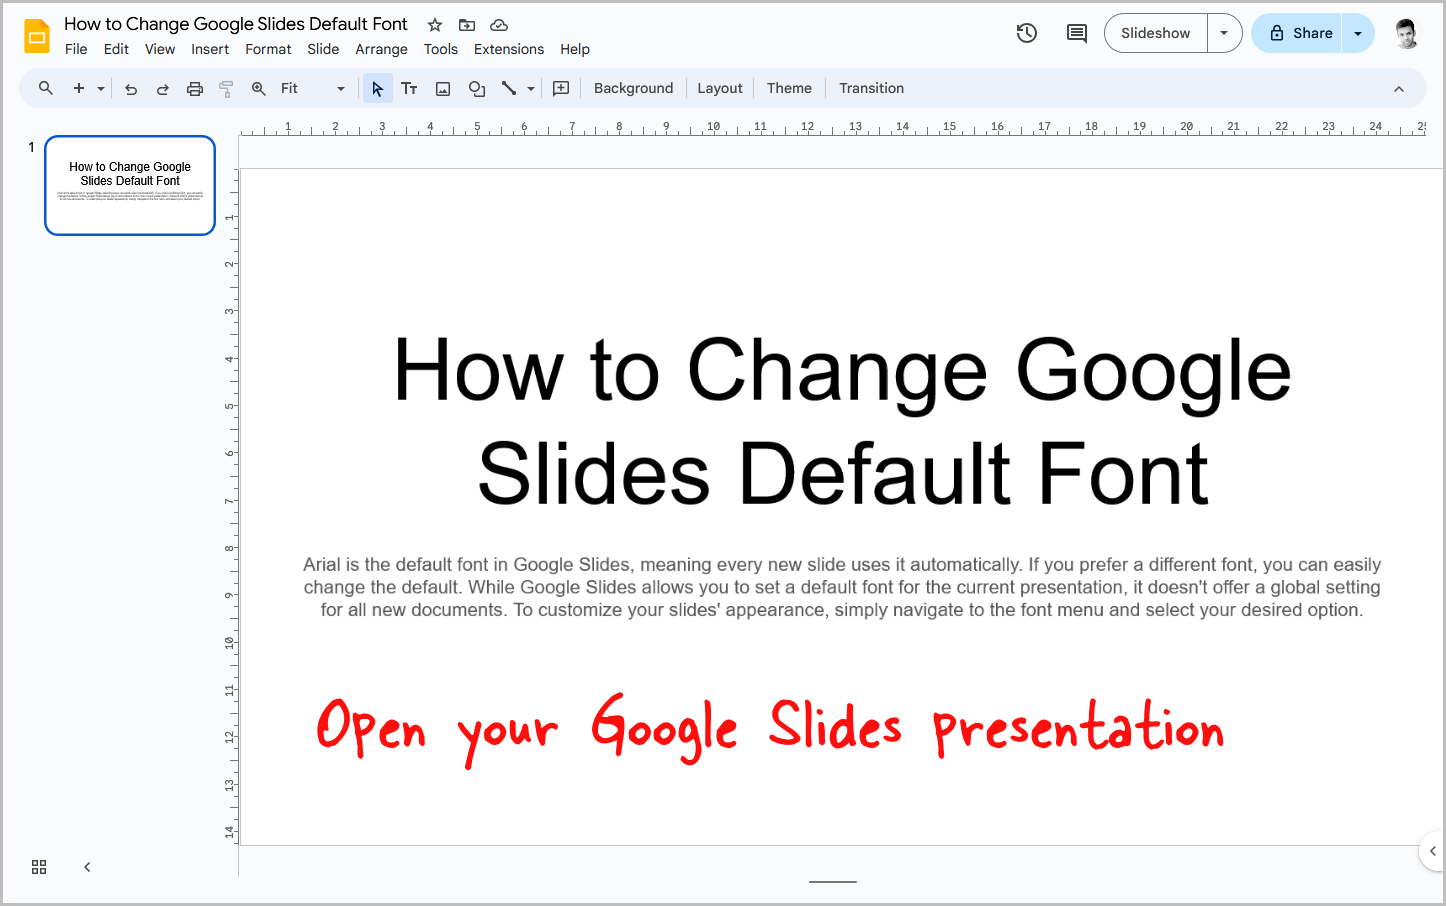Open the Edit menu
The height and width of the screenshot is (906, 1446).
point(116,49)
